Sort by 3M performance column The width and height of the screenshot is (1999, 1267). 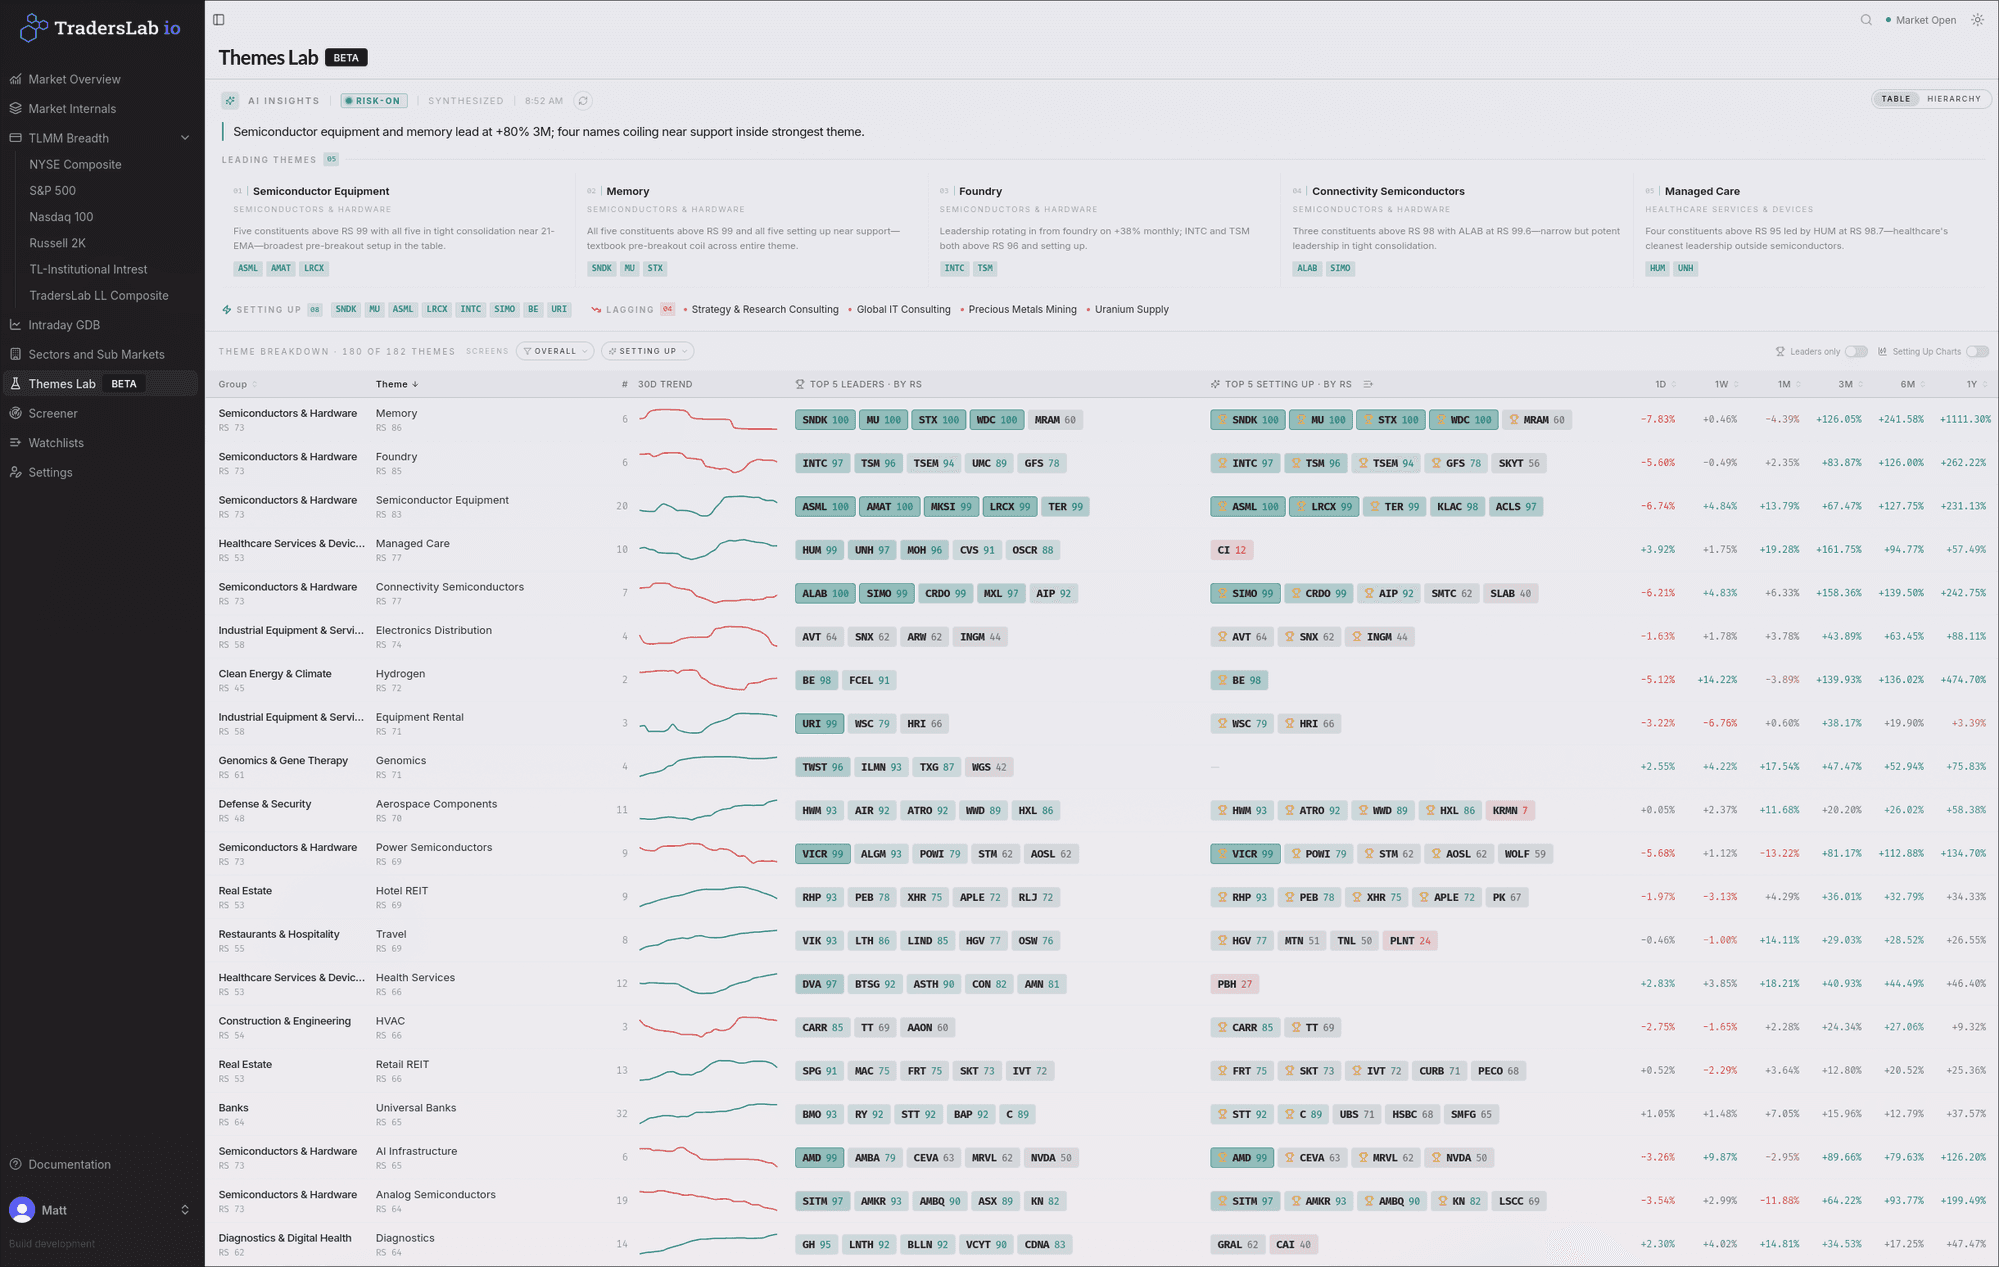click(1849, 385)
